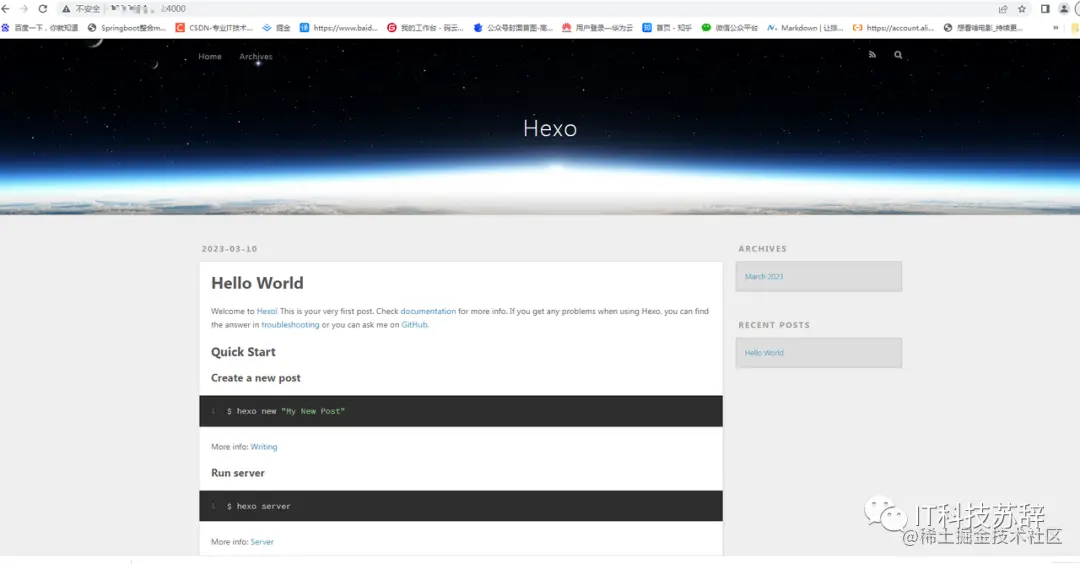1080x564 pixels.
Task: Open the 微信公众平台 bookmark
Action: click(x=729, y=28)
